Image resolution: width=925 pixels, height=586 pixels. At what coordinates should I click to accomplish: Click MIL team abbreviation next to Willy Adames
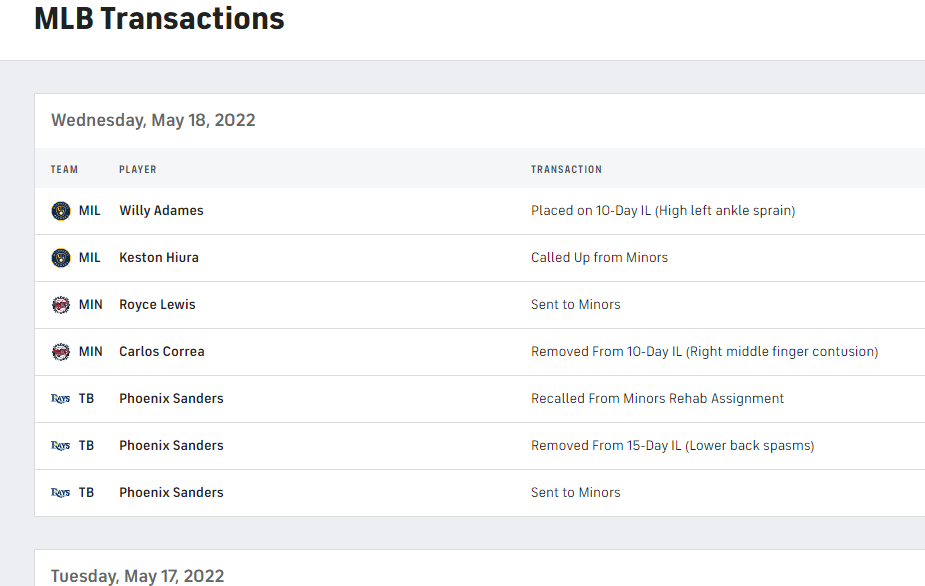tap(90, 211)
